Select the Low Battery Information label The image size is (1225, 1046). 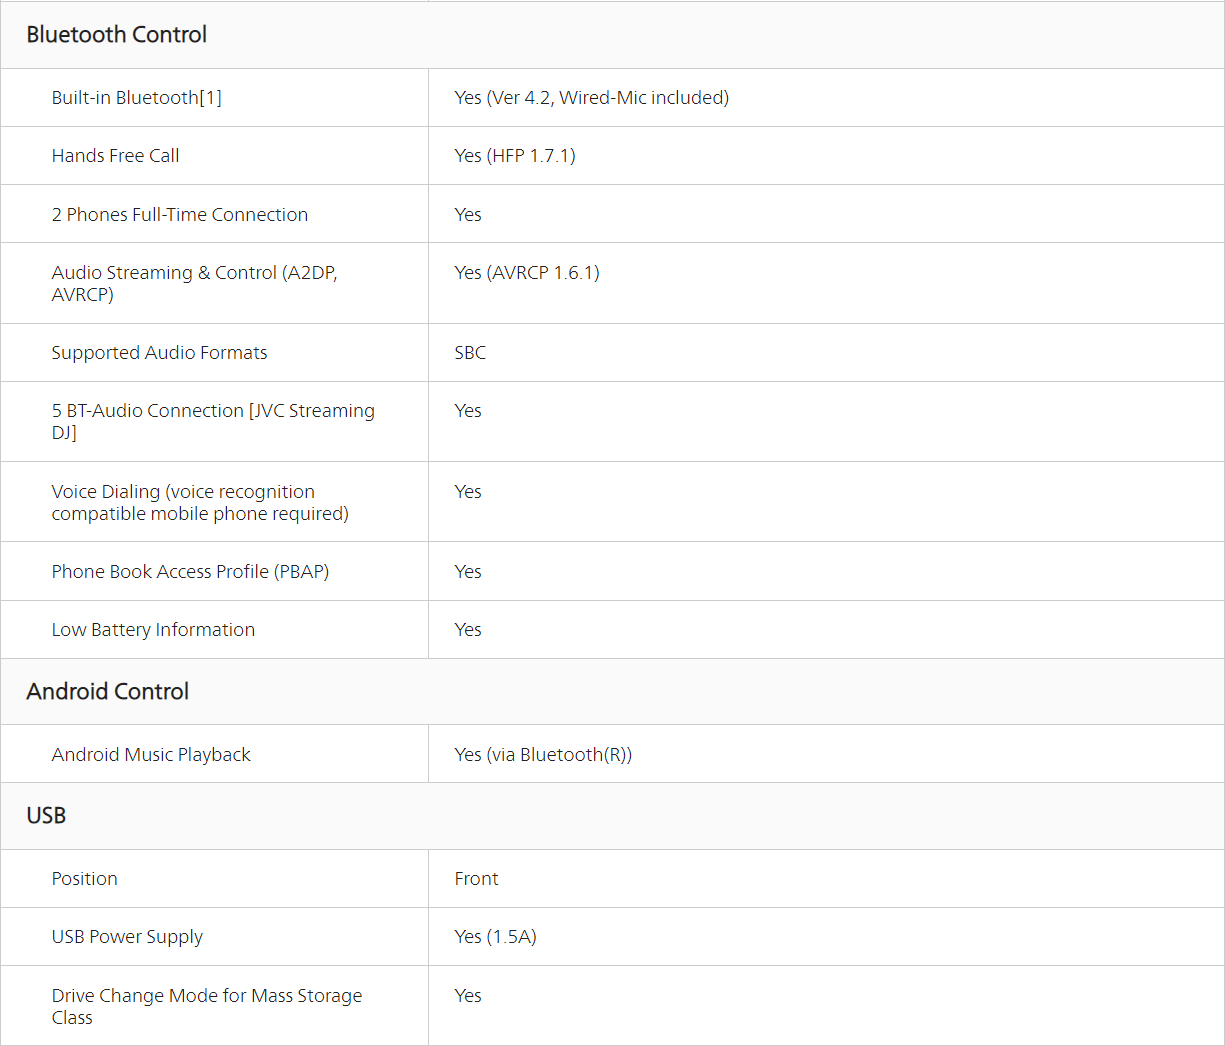[153, 630]
